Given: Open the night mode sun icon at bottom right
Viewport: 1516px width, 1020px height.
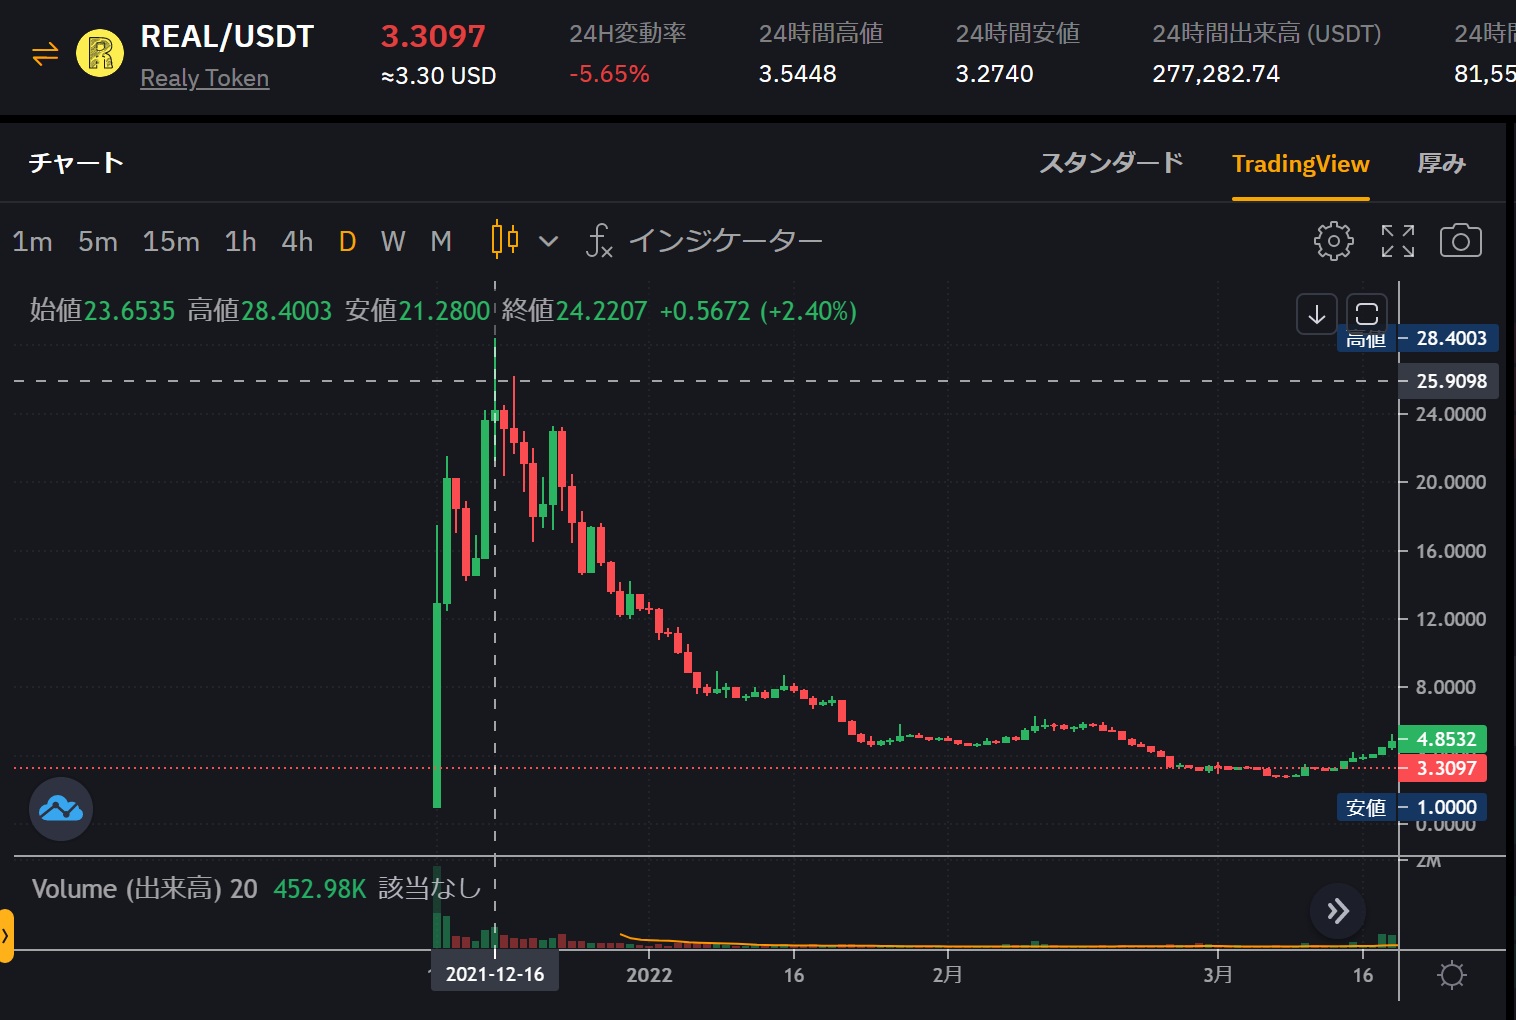Looking at the screenshot, I should click(x=1451, y=975).
